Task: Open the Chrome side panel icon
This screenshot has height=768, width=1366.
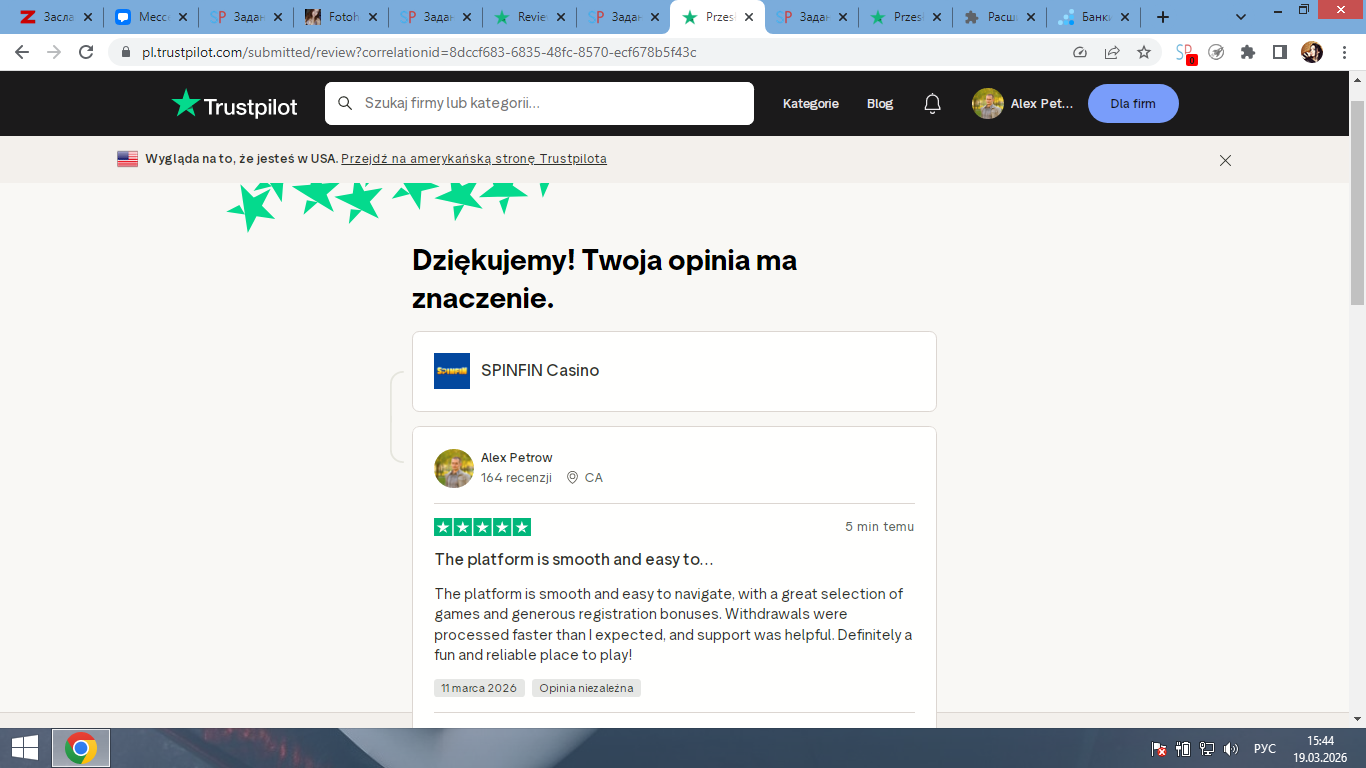Action: 1279,52
